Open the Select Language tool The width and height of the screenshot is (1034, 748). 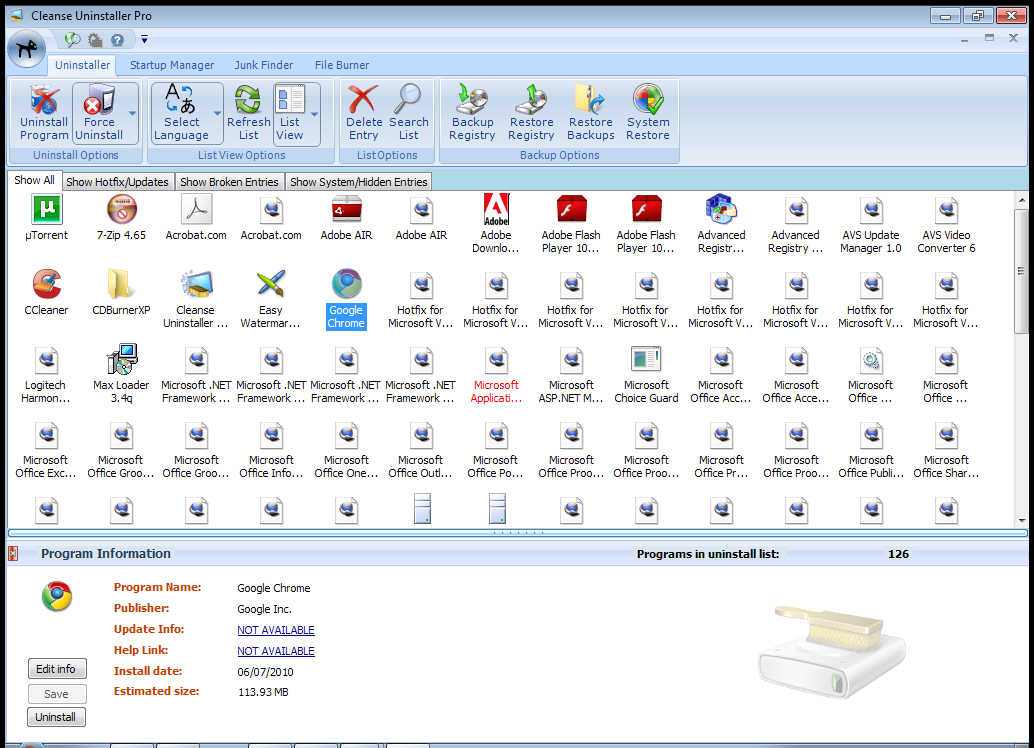[181, 113]
